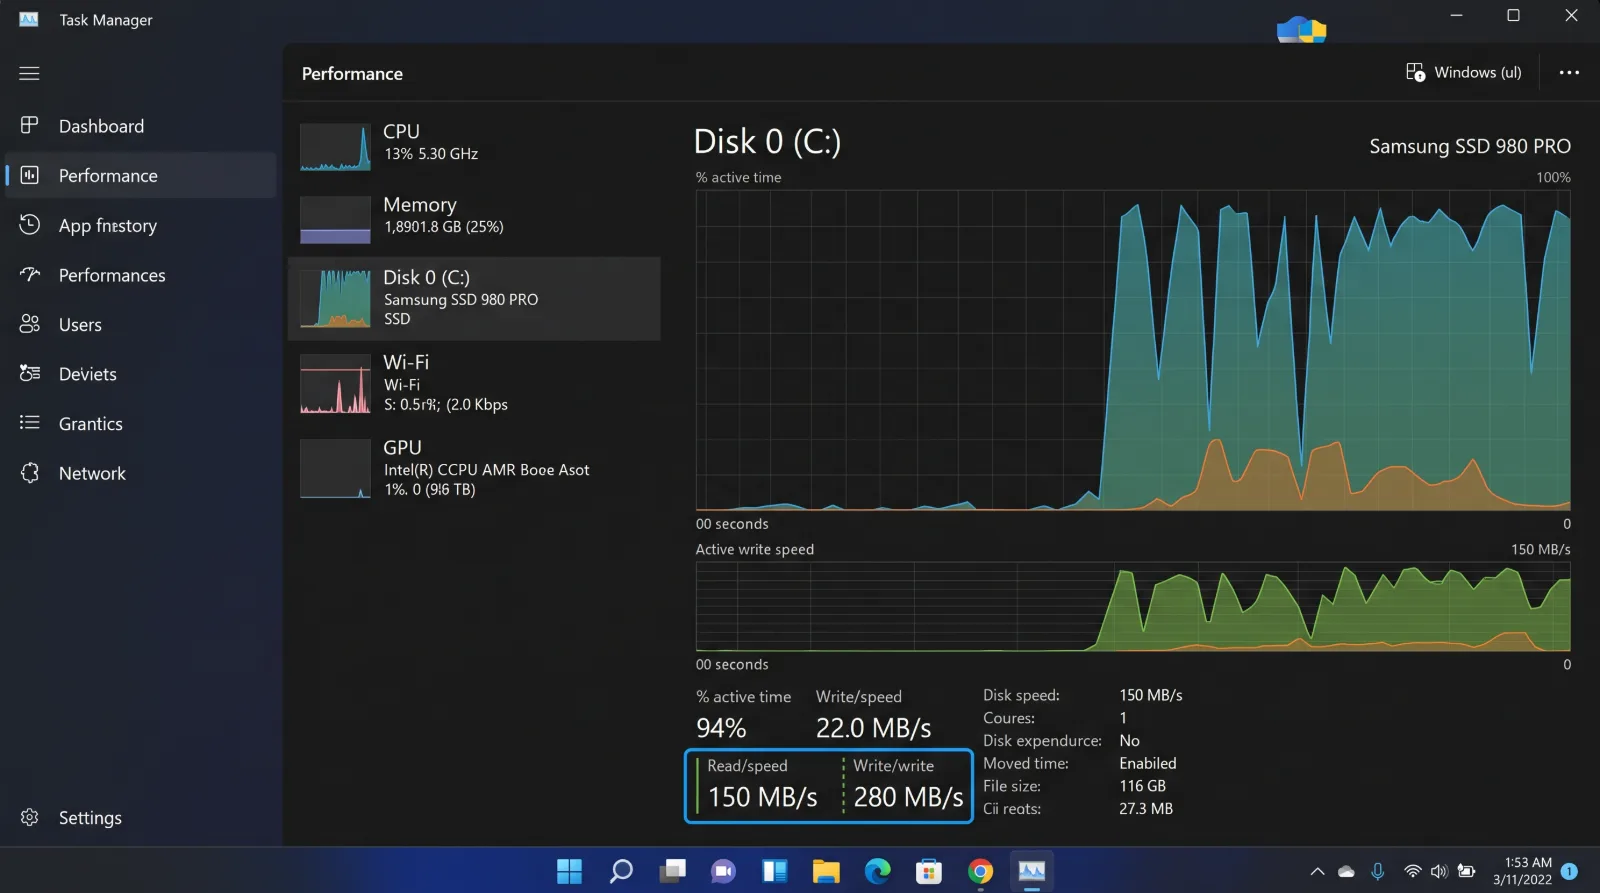Open Settings gear at sidebar bottom
Screen dimensions: 1600x893
click(x=30, y=817)
